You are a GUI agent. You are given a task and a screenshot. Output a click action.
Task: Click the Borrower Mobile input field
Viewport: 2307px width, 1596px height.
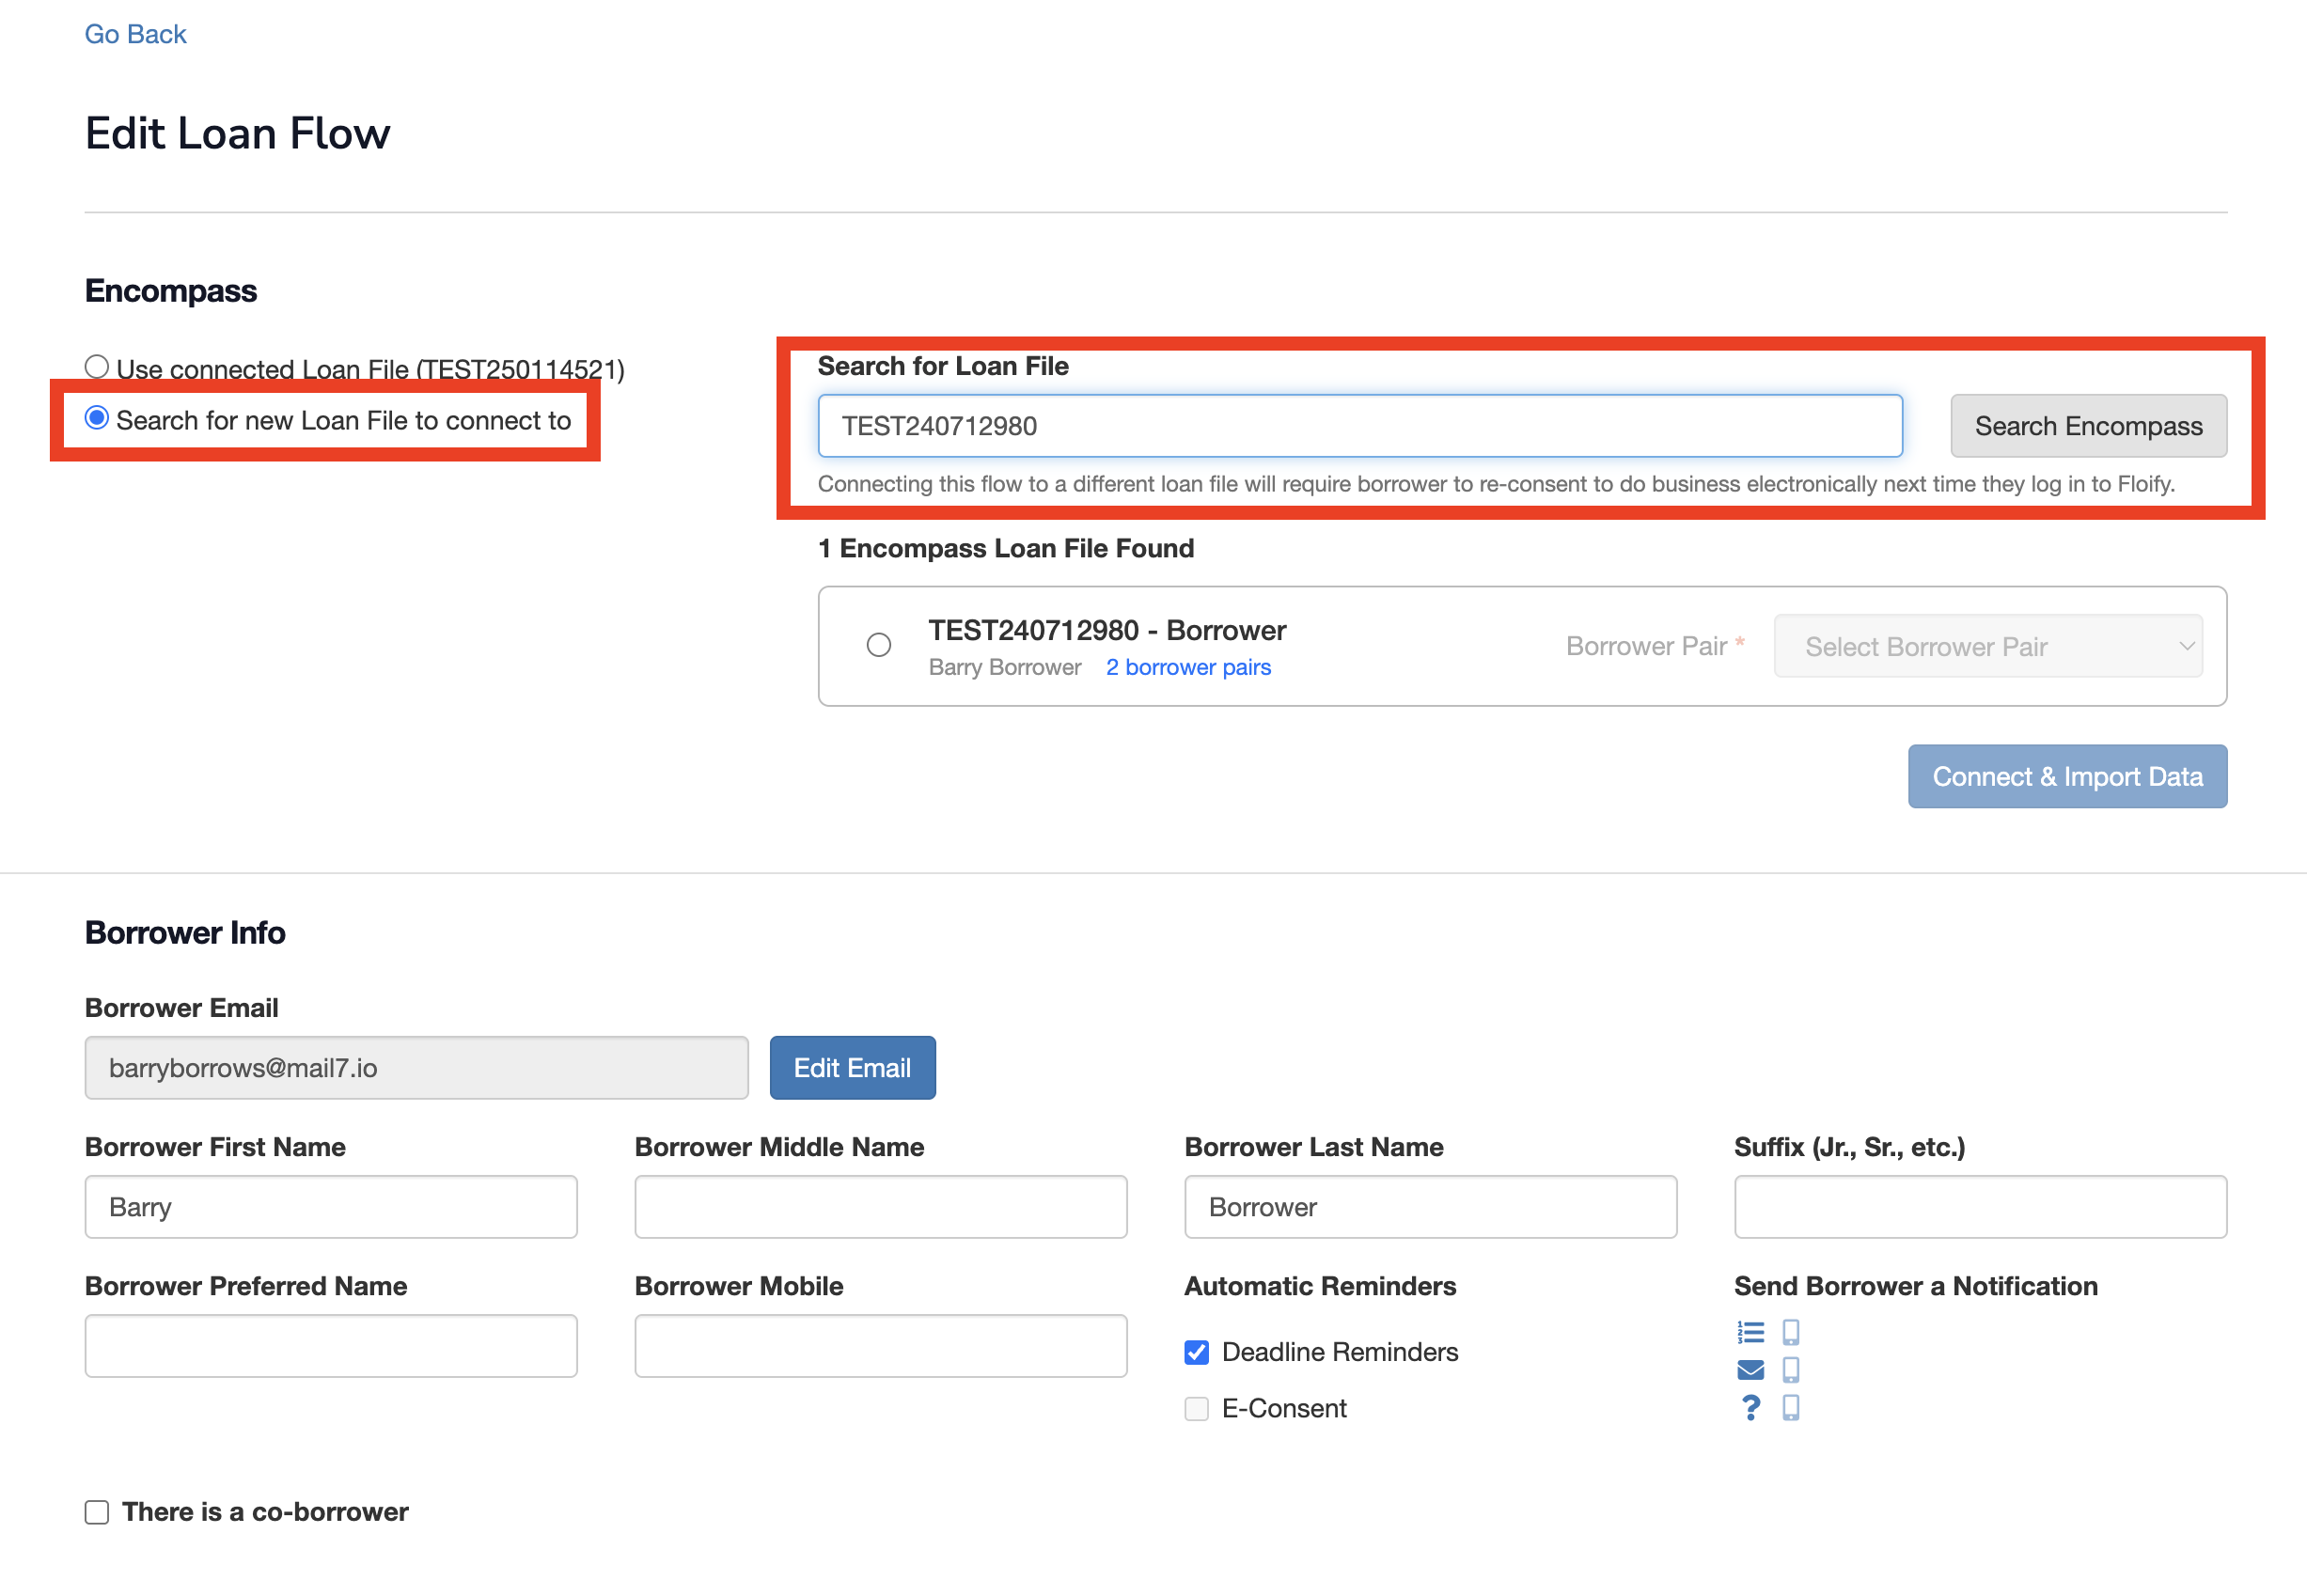click(880, 1346)
